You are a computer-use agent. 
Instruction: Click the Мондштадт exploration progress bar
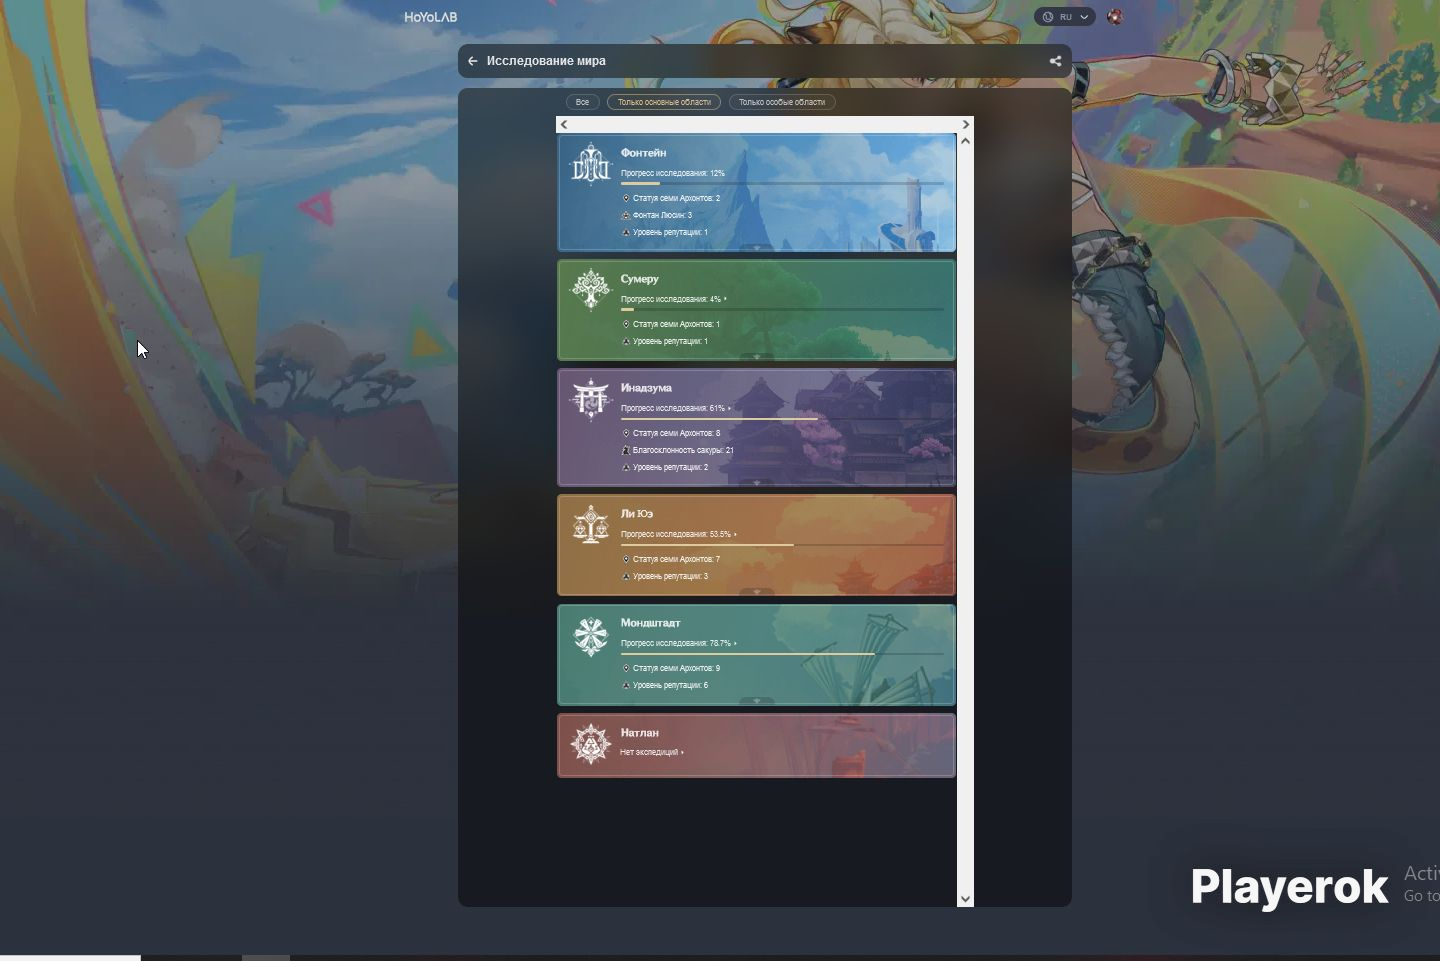click(x=782, y=654)
